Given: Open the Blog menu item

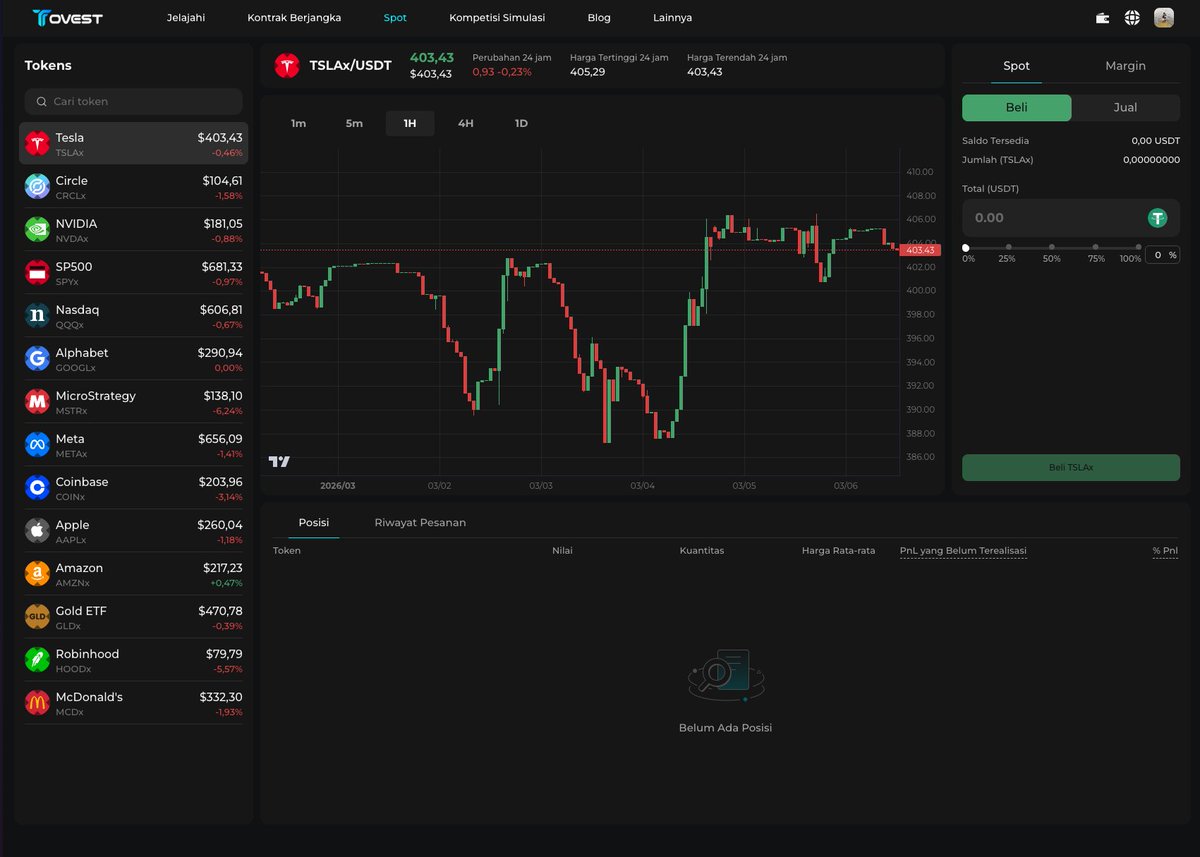Looking at the screenshot, I should (599, 18).
